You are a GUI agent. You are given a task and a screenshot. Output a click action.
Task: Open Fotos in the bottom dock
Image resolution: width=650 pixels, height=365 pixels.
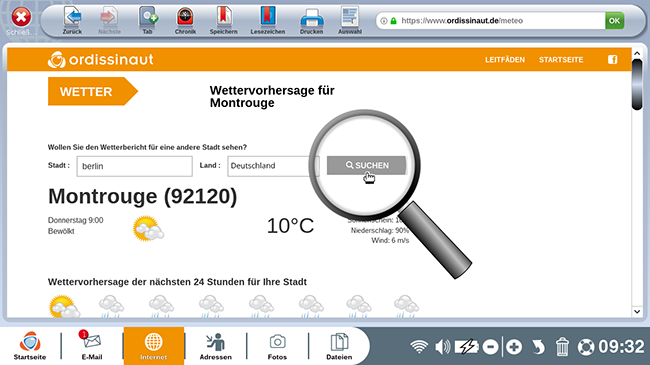(277, 346)
